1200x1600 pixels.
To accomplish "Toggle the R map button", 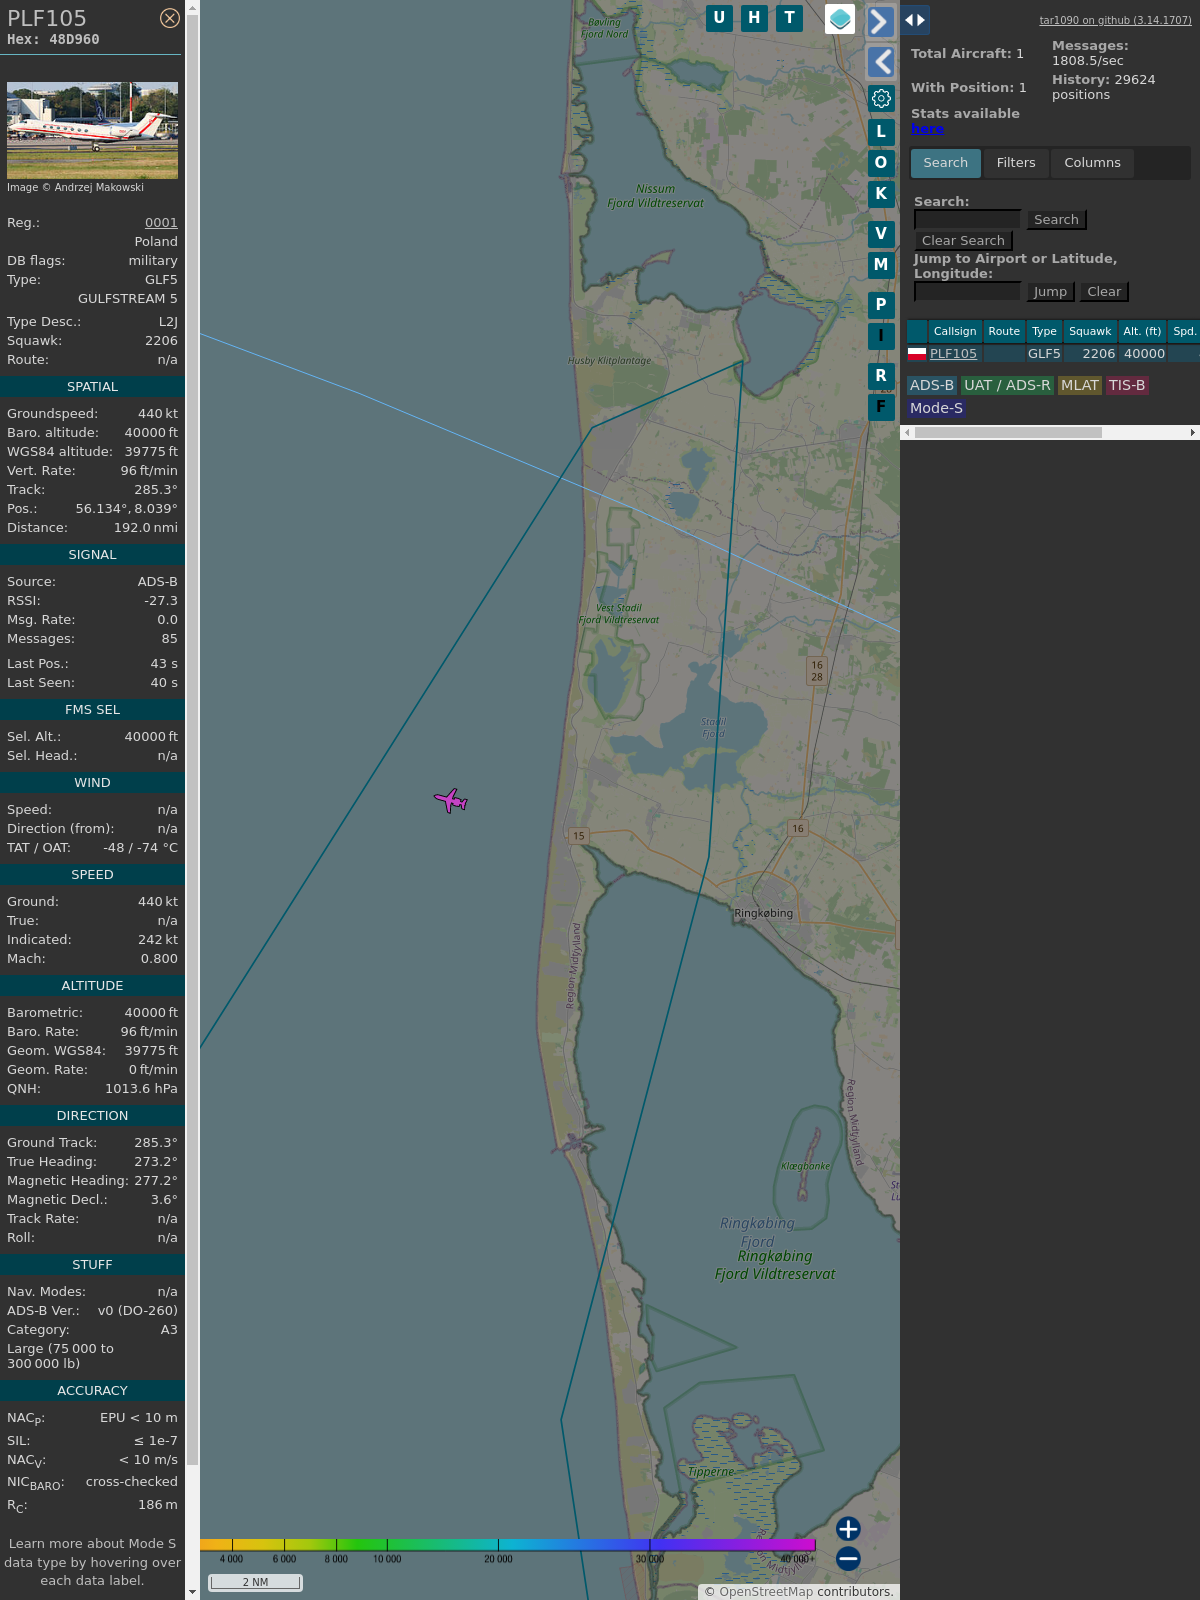I will 881,376.
